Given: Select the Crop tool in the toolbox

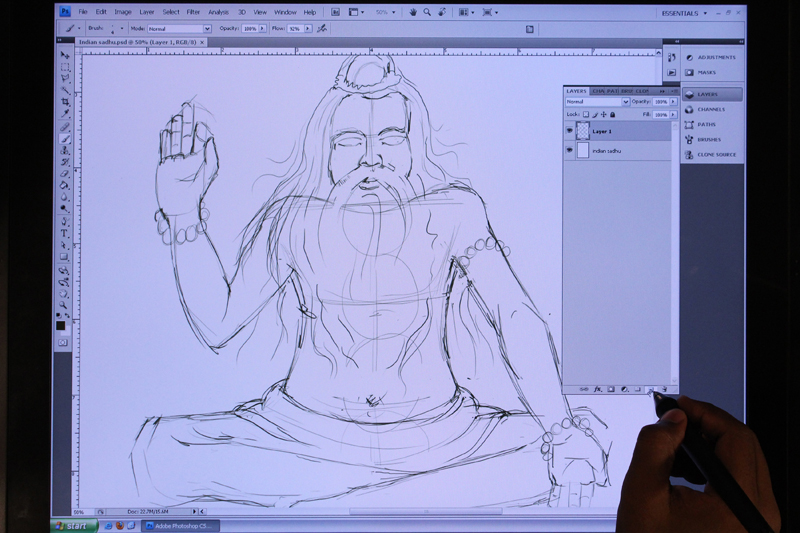Looking at the screenshot, I should (65, 102).
